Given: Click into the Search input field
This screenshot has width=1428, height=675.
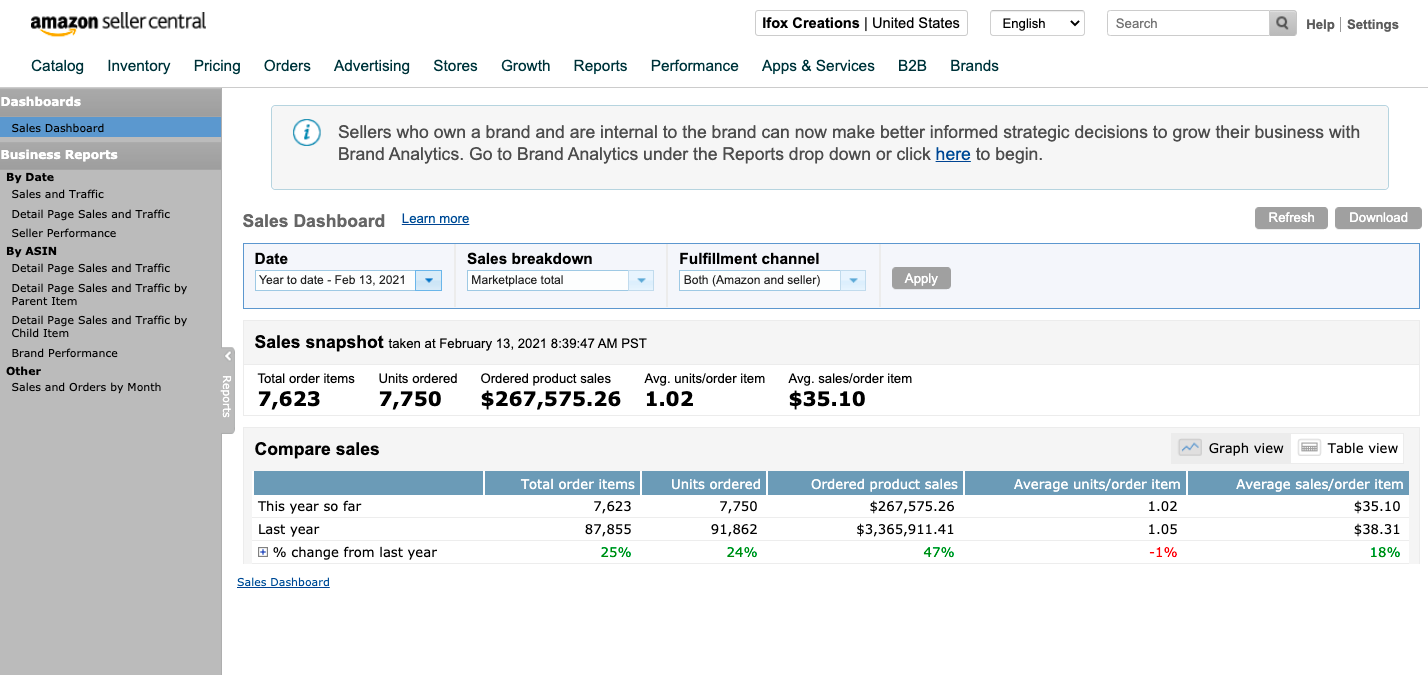Looking at the screenshot, I should (x=1188, y=24).
